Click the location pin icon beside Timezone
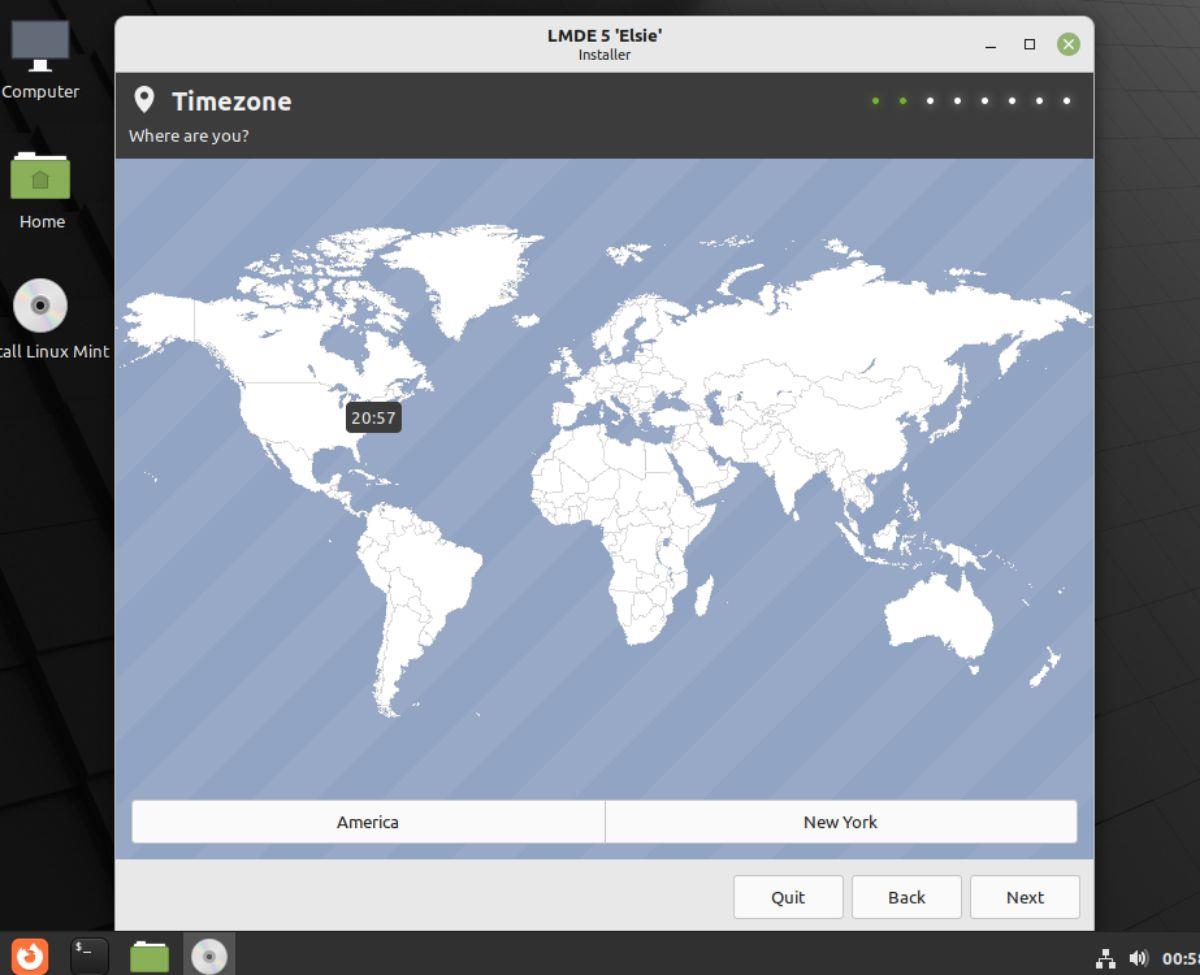Image resolution: width=1200 pixels, height=975 pixels. pos(147,100)
